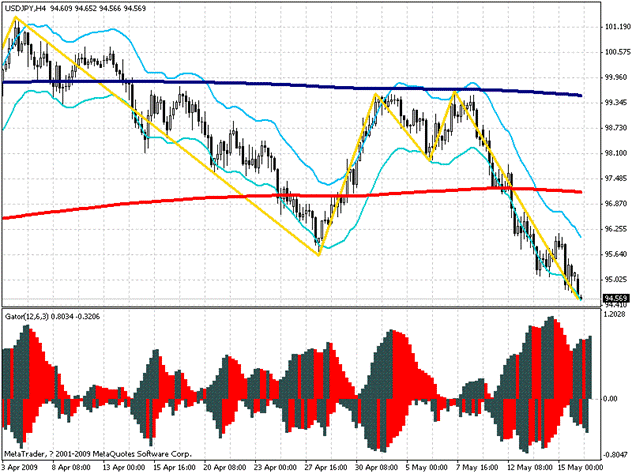Click the 98.100 price scale value
The width and height of the screenshot is (632, 474).
(x=616, y=153)
